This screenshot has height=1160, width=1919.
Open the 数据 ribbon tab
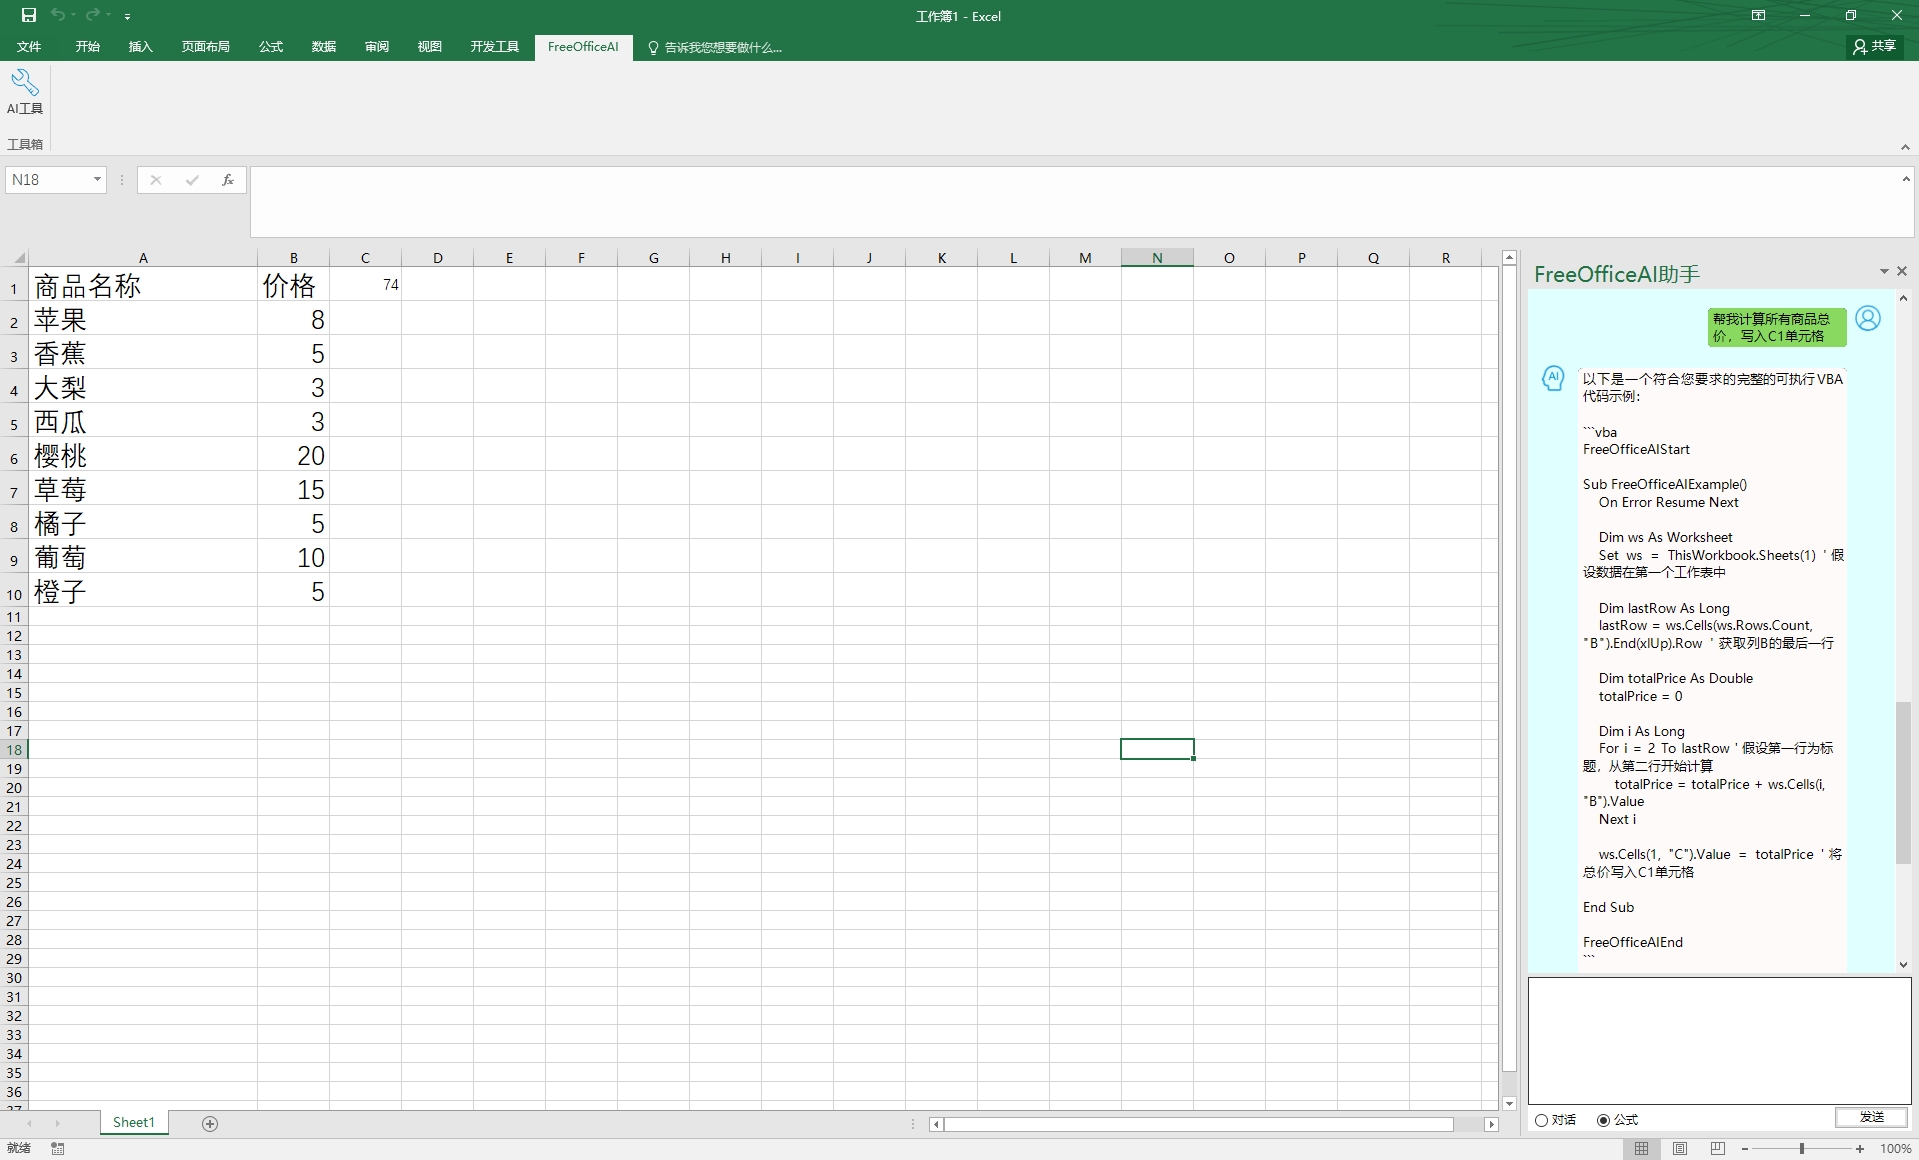(323, 46)
